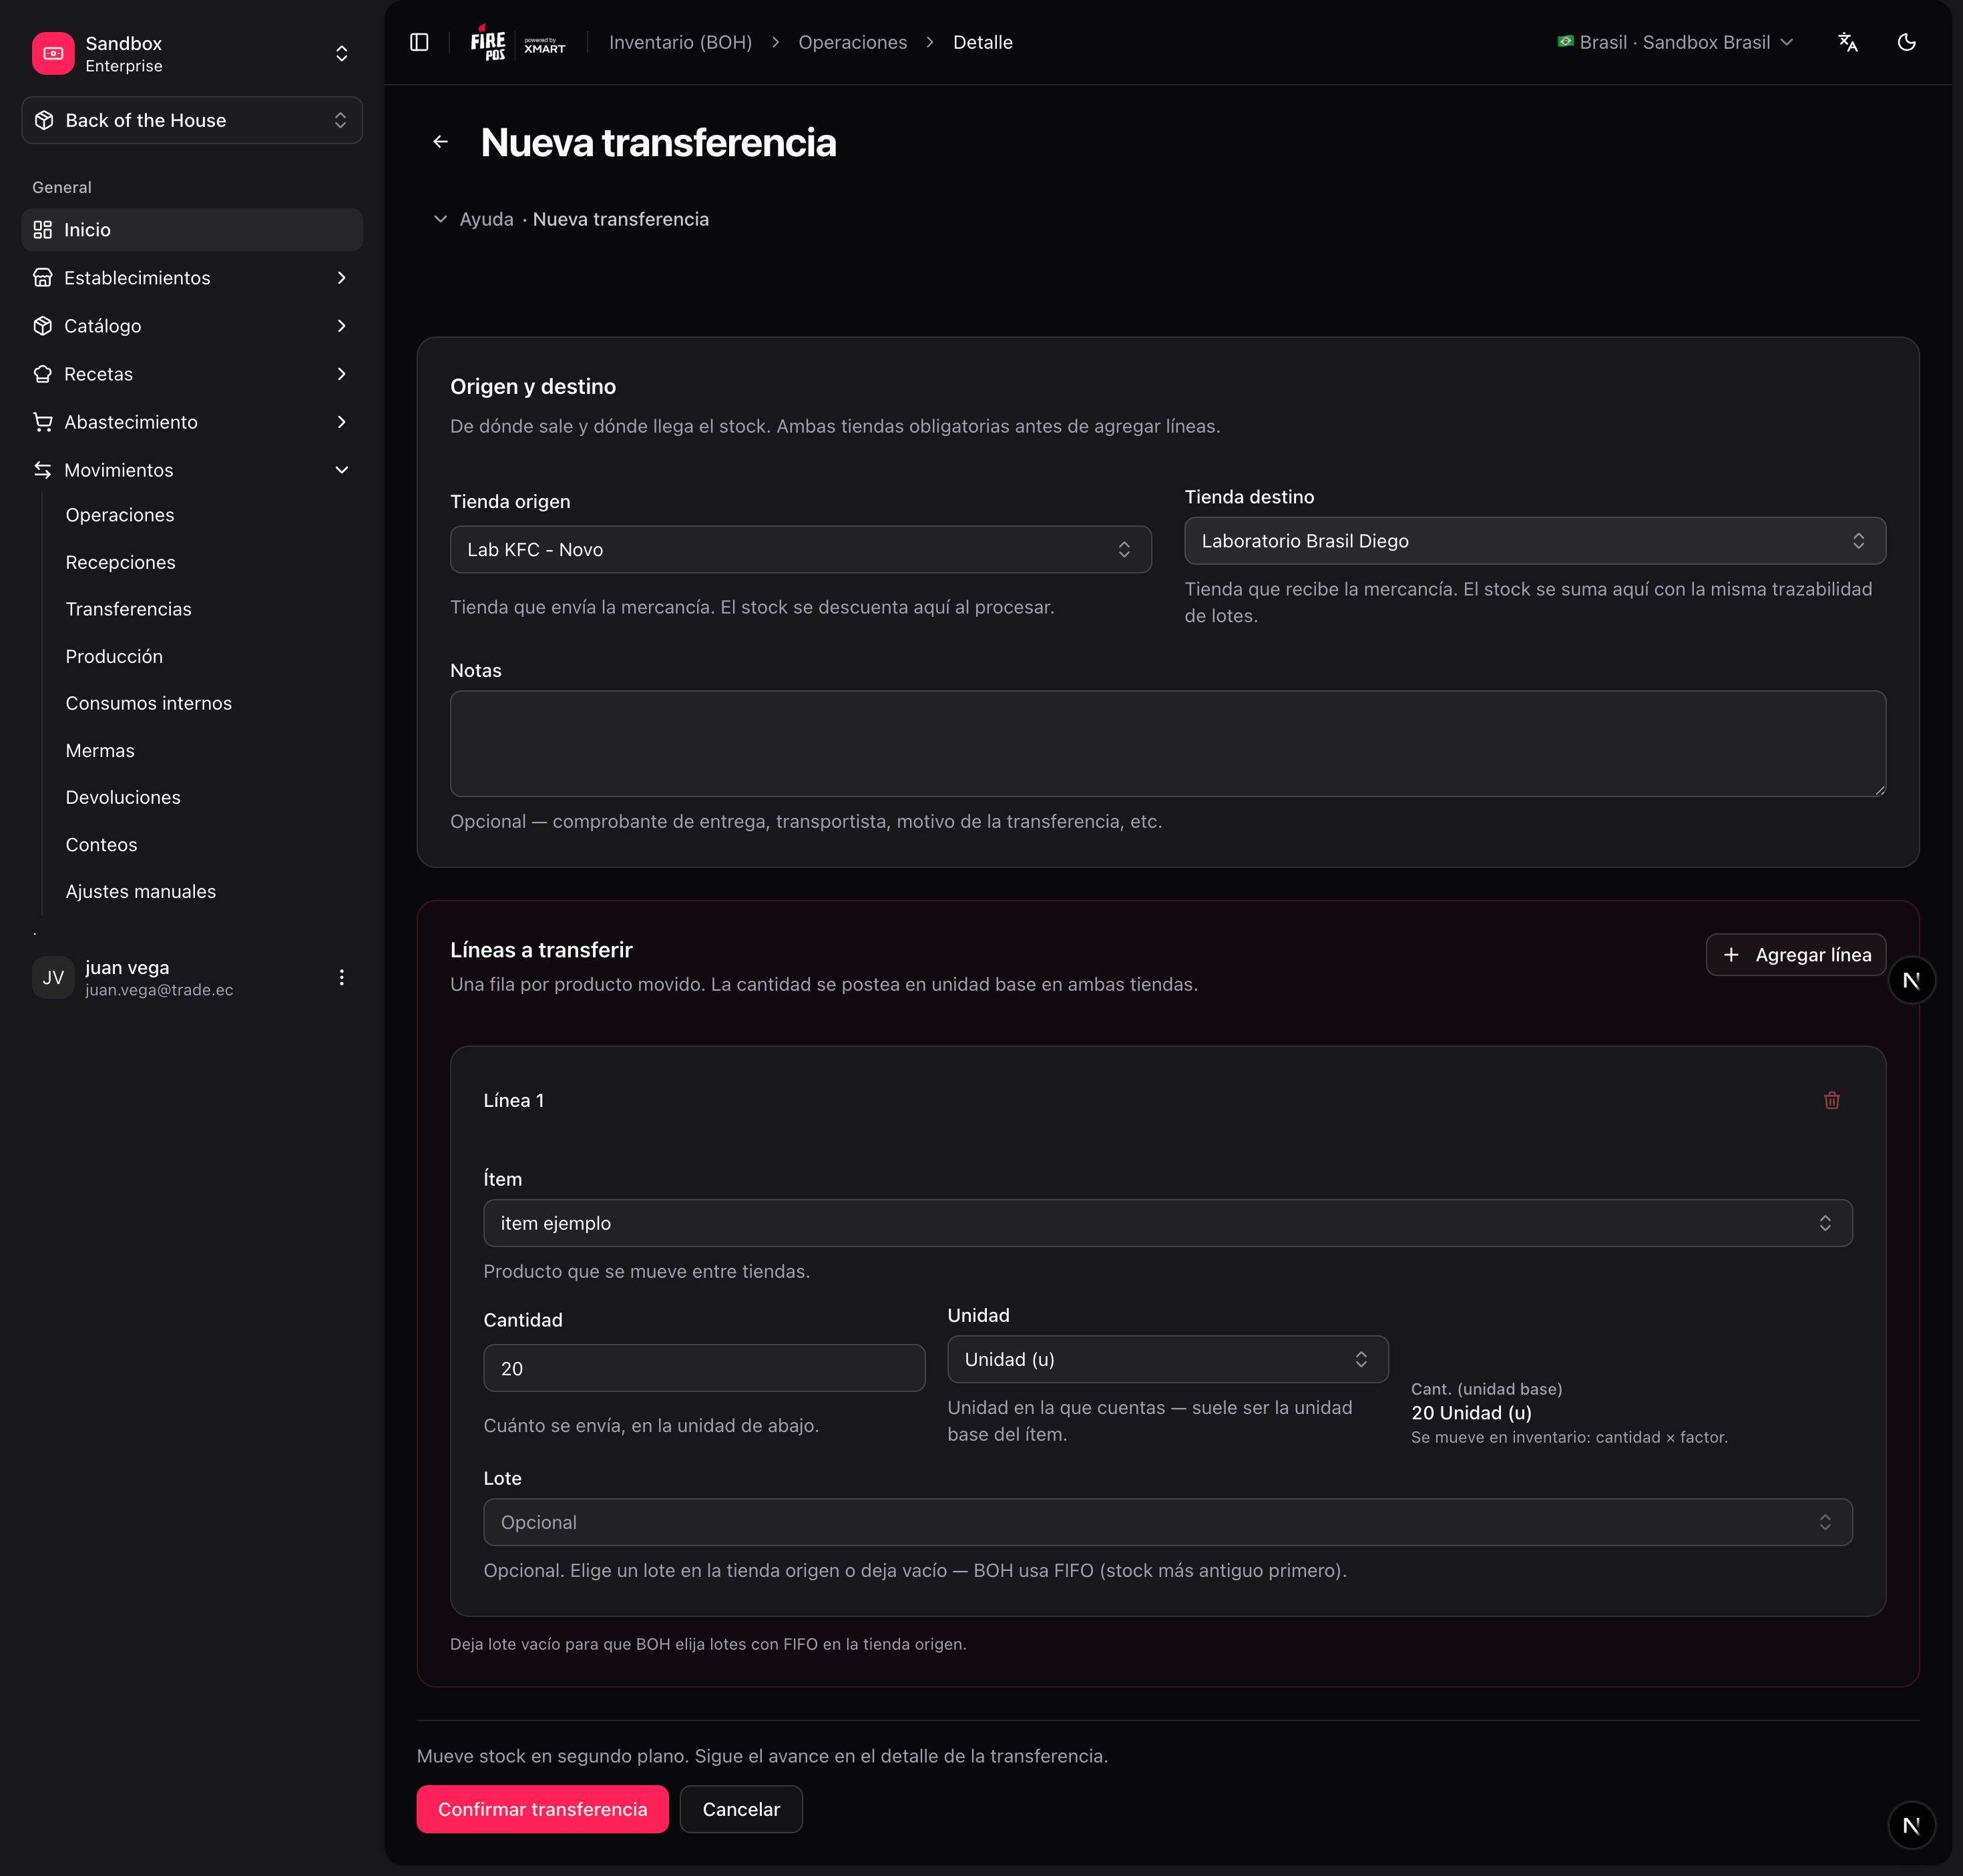This screenshot has height=1876, width=1963.
Task: Expand Establecimientos submenu chevron
Action: tap(341, 278)
